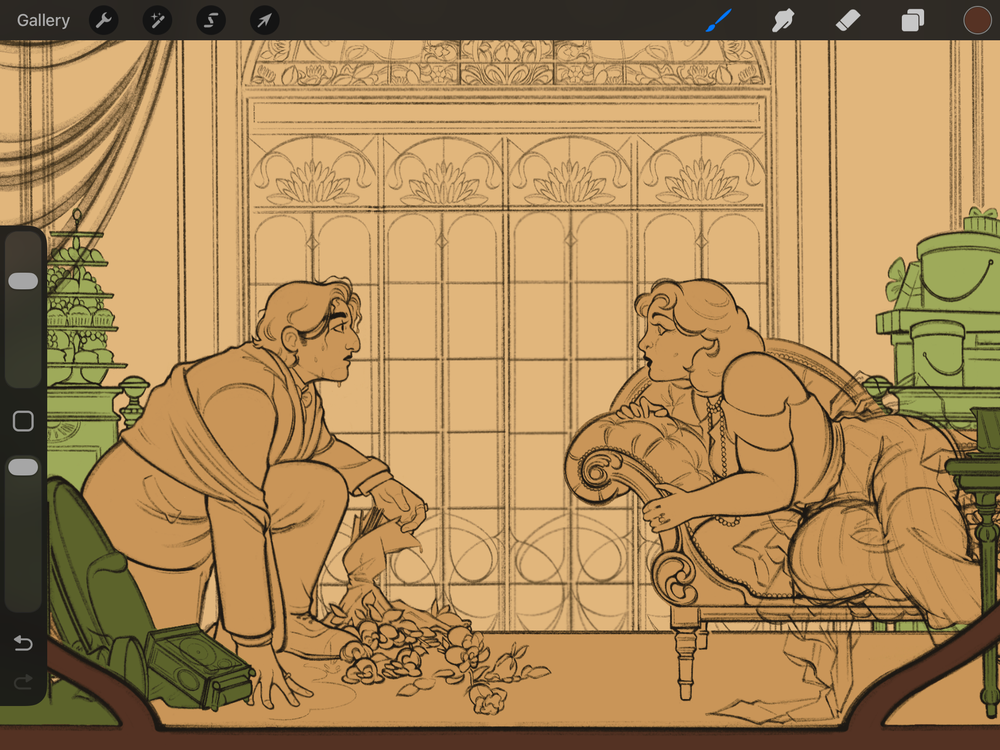Click the brush opacity slider handle

coord(23,468)
